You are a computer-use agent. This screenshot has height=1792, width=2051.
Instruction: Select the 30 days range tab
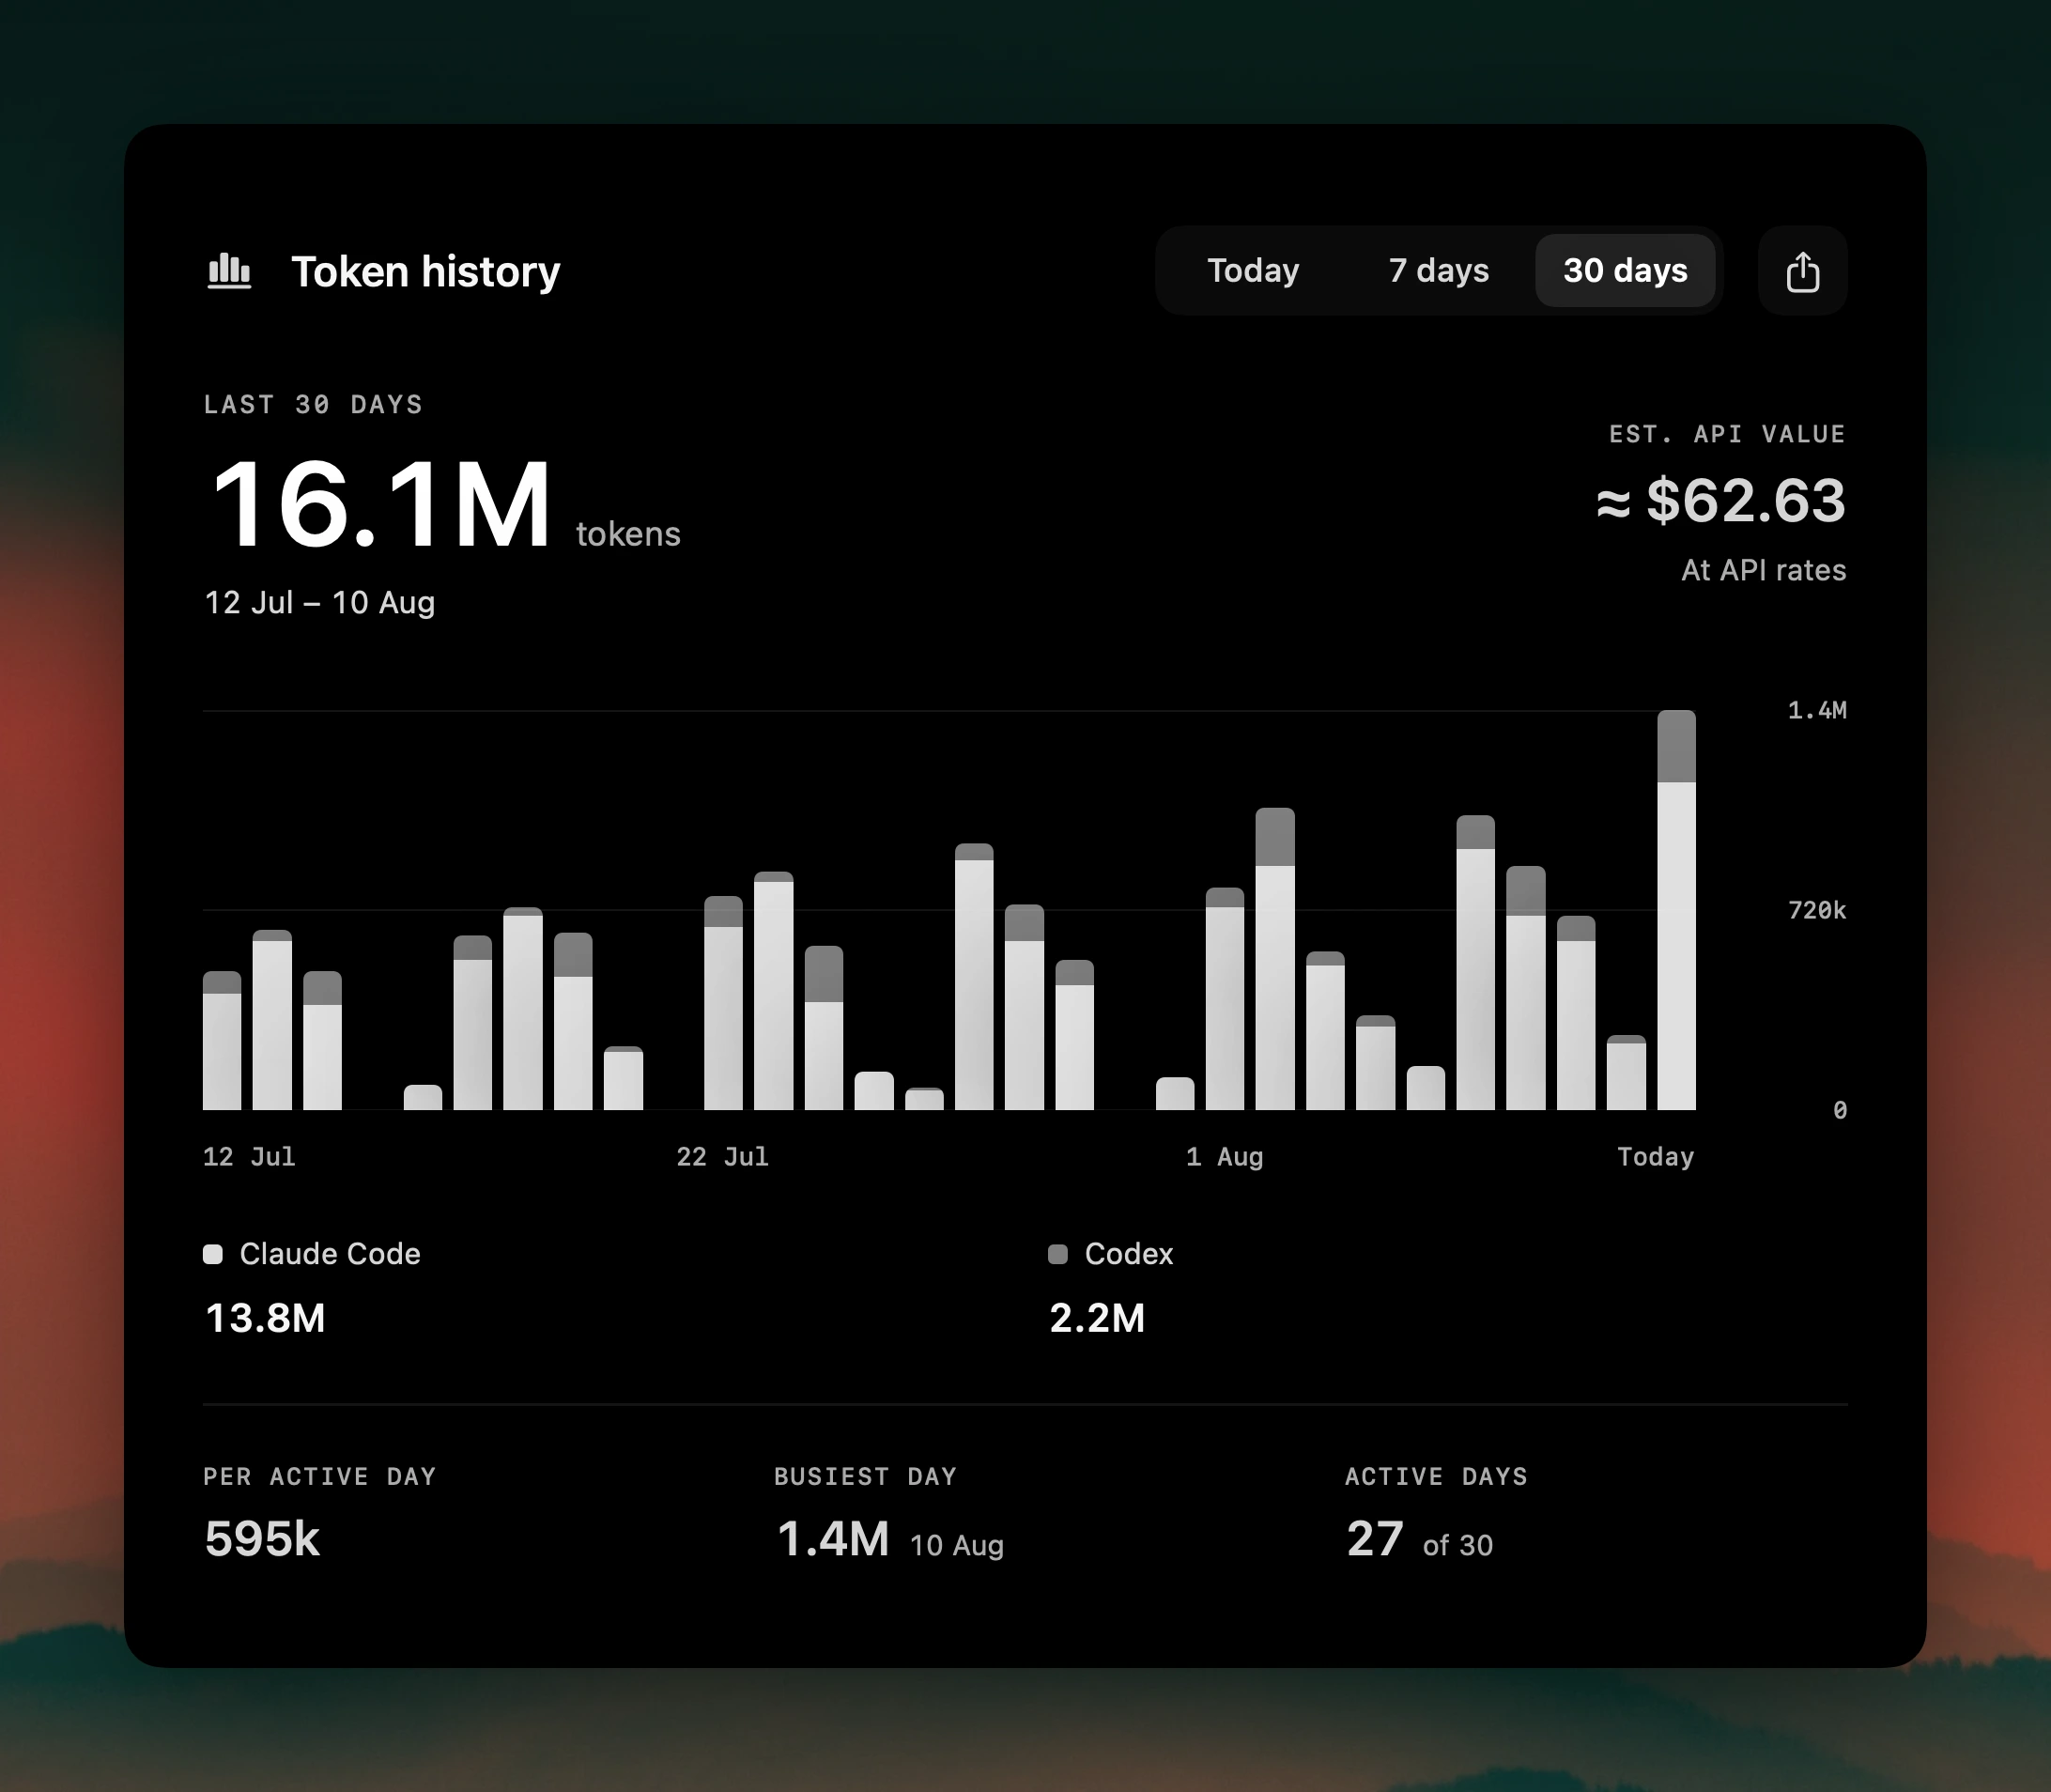(x=1625, y=271)
